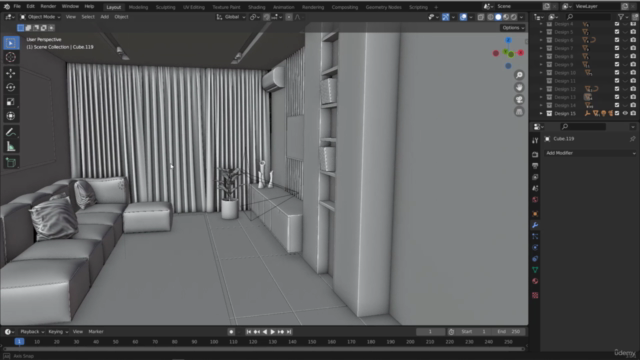The height and width of the screenshot is (360, 640).
Task: Play the animation forward
Action: coord(273,332)
